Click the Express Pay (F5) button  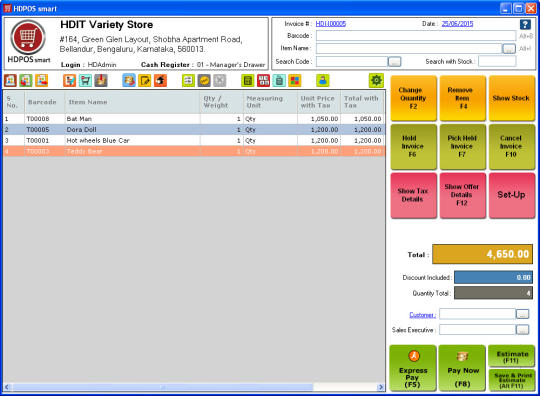pos(413,368)
